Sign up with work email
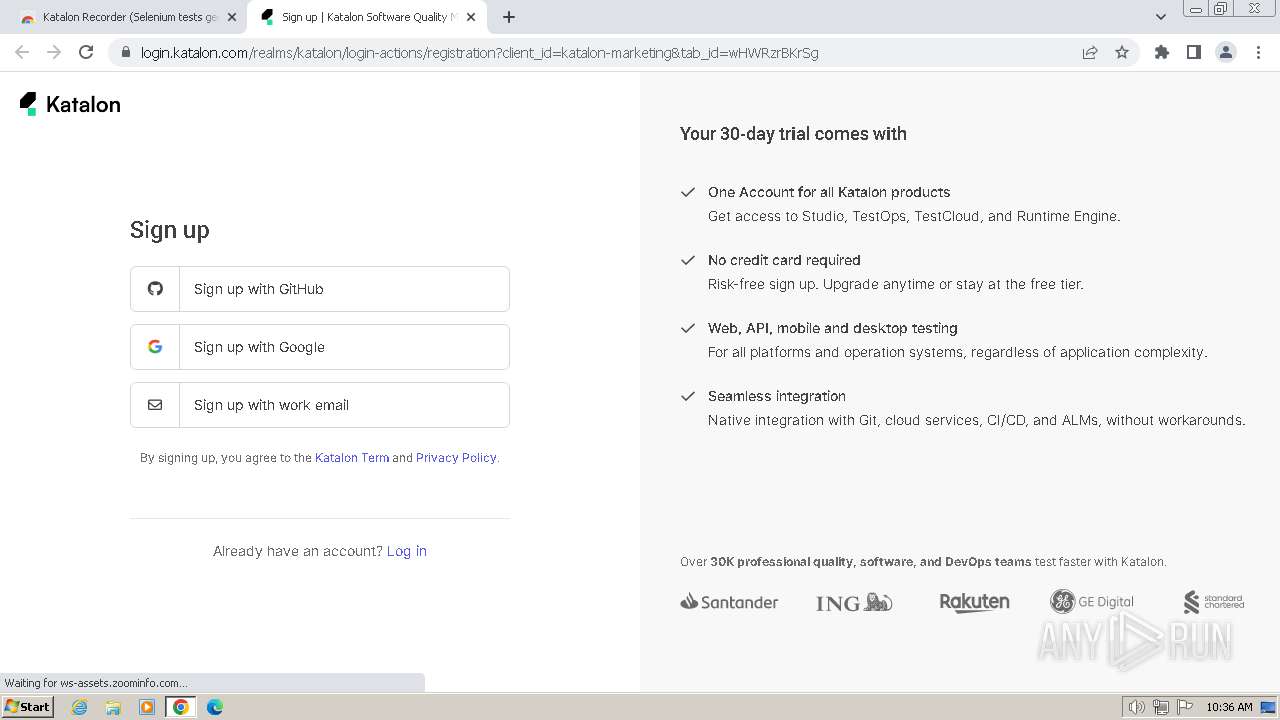 [320, 405]
